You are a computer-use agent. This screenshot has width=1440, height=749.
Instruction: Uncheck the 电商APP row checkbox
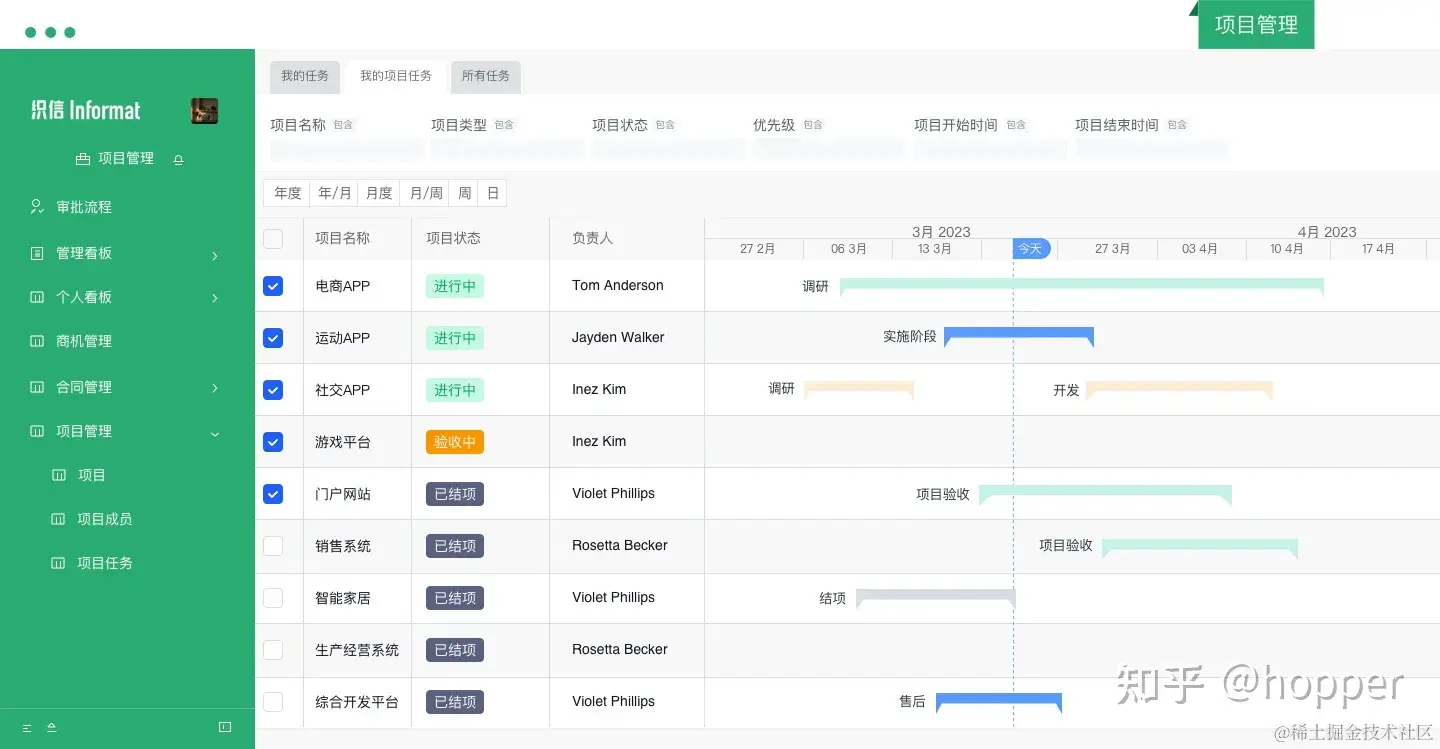(x=273, y=286)
